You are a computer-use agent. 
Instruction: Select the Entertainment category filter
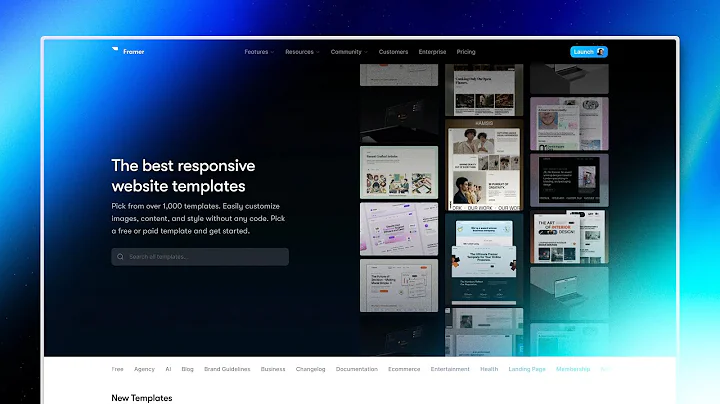[x=450, y=369]
